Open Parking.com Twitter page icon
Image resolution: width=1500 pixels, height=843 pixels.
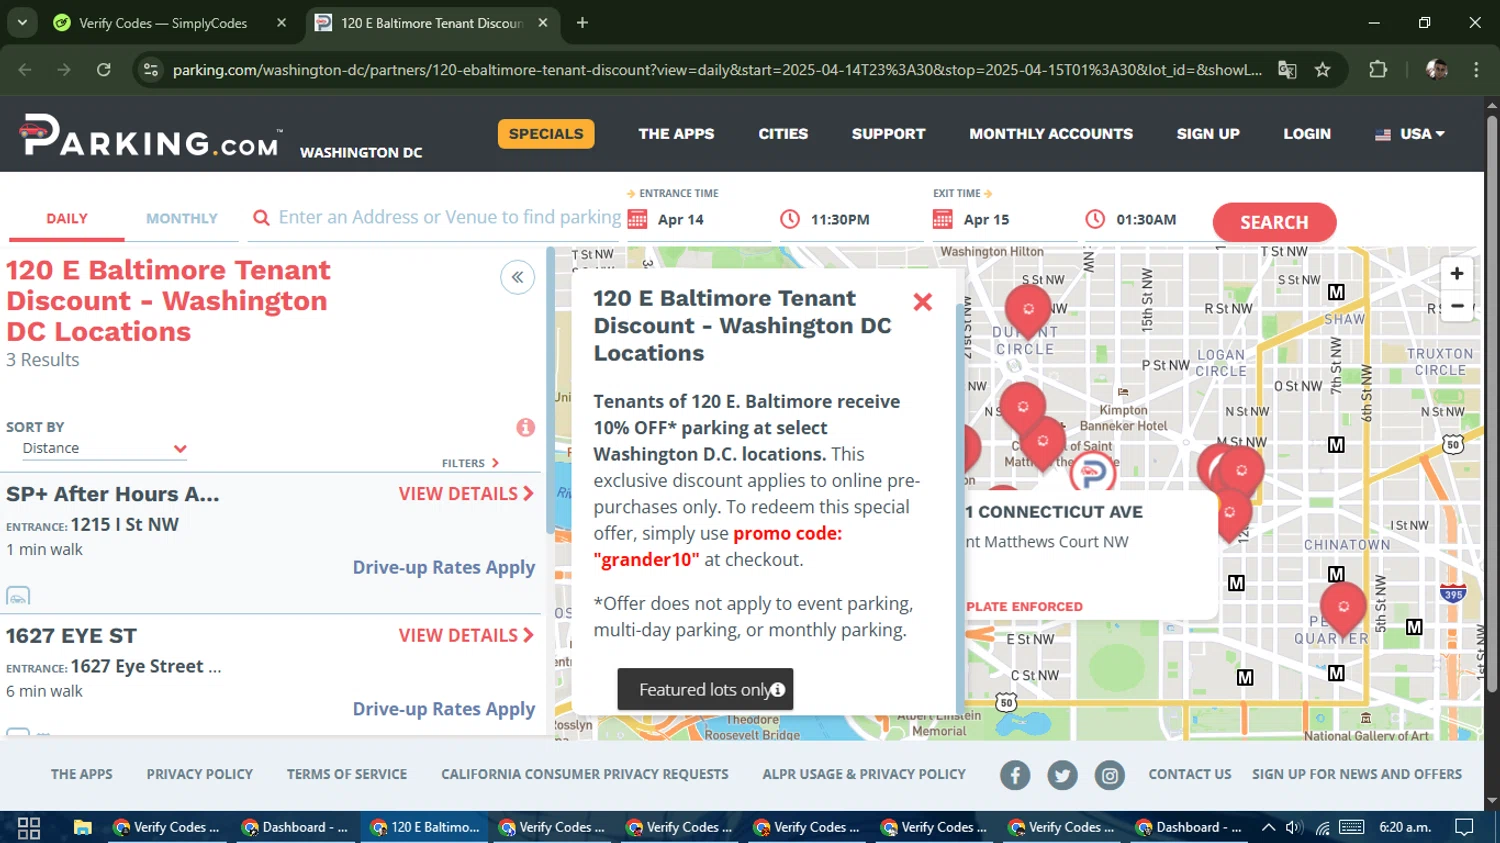1062,775
